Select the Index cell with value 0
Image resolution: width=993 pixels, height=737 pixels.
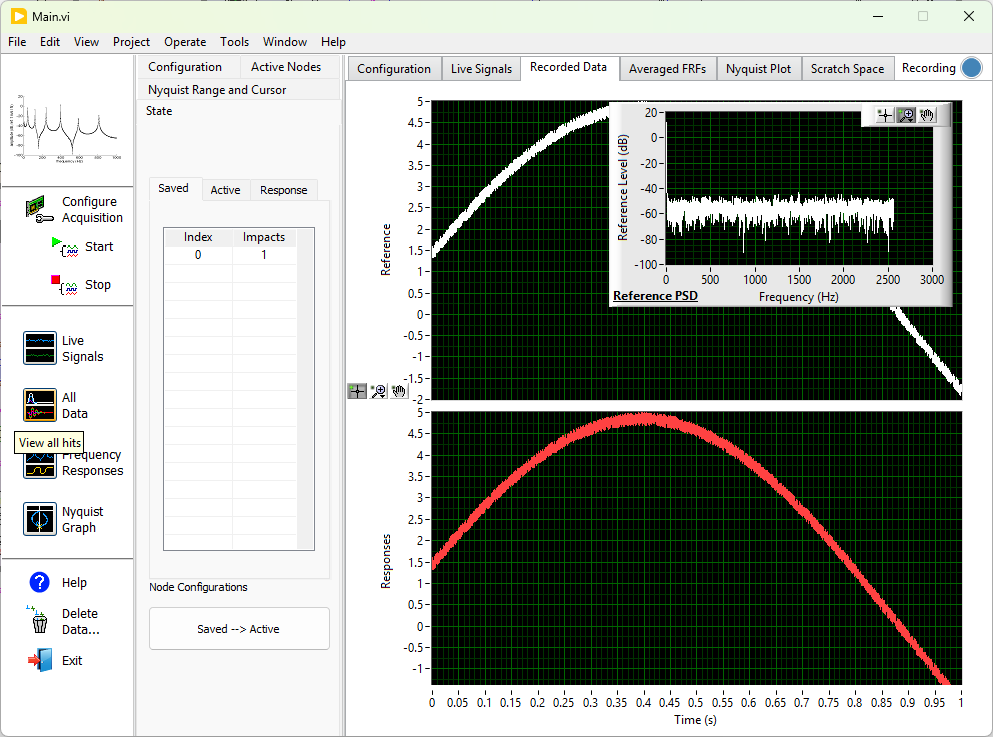tap(198, 255)
